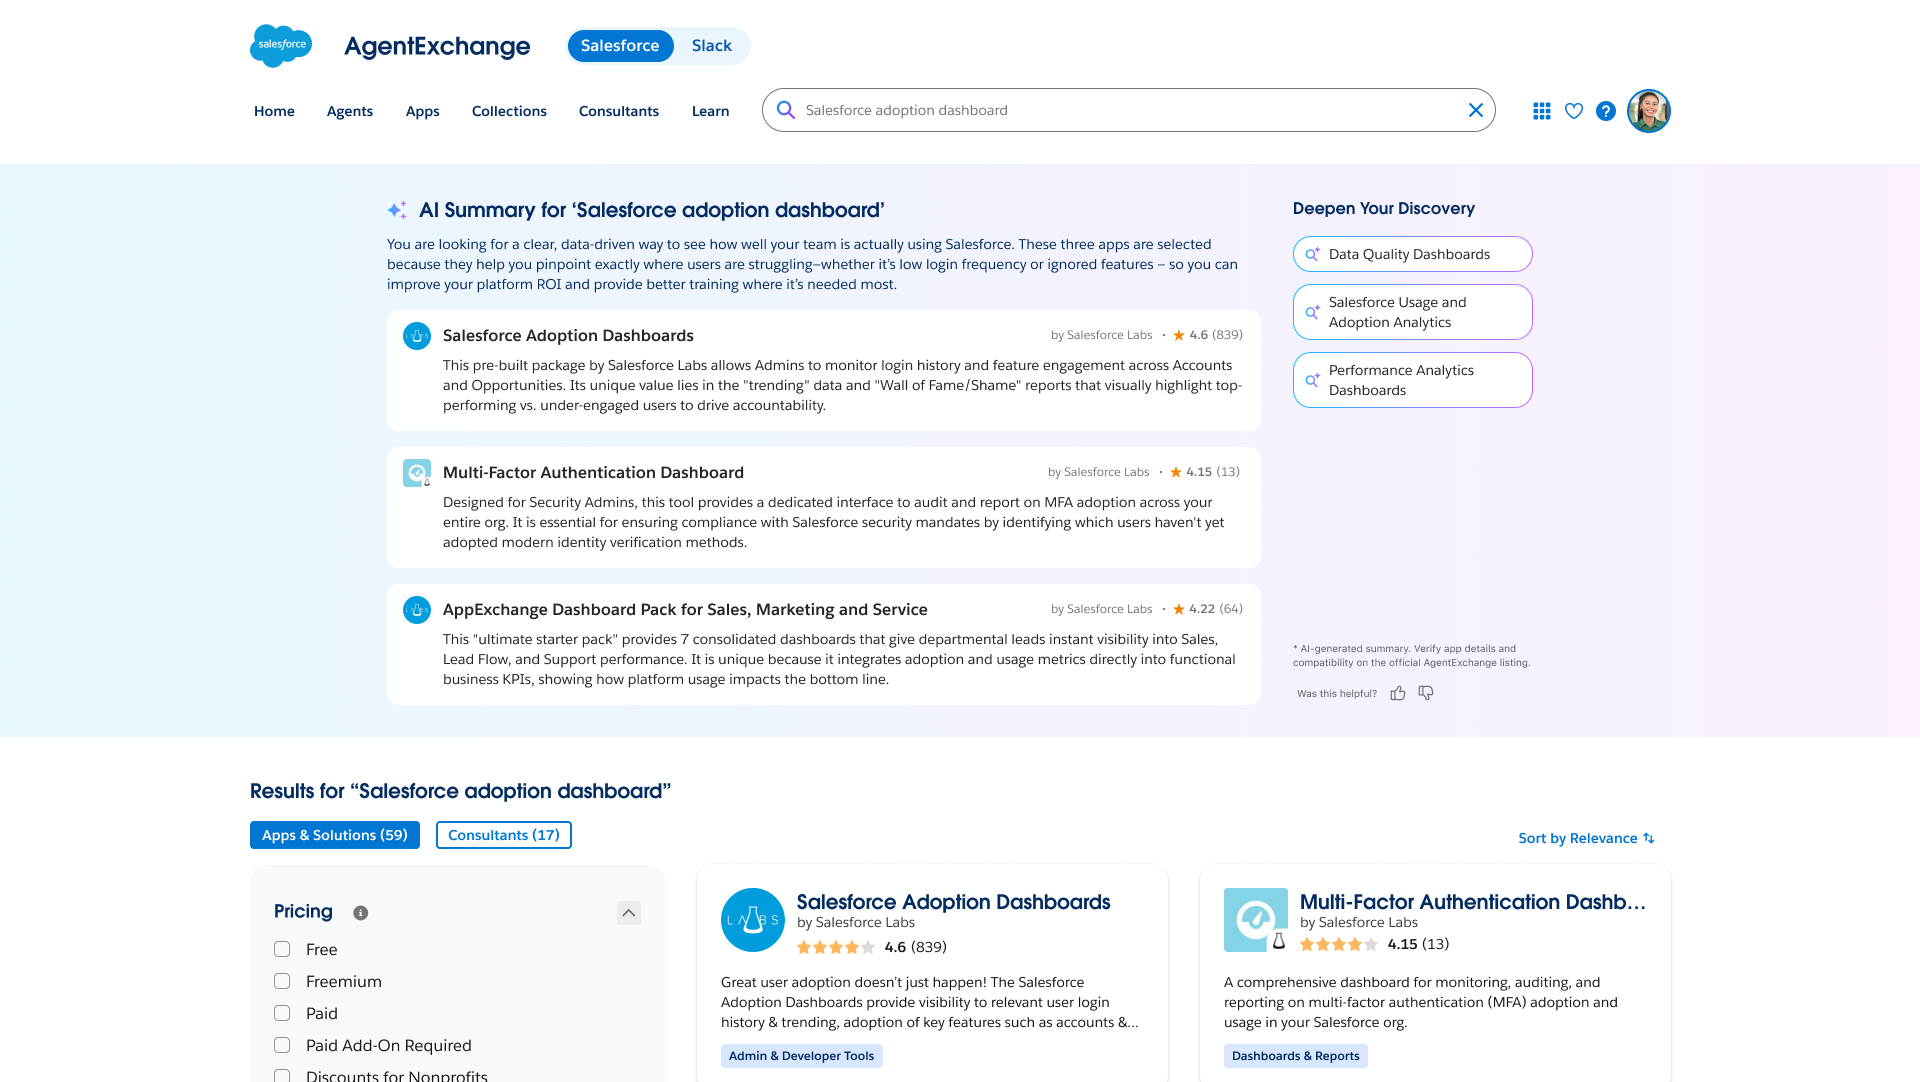Screen dimensions: 1920x1082
Task: Click the Salesforce cloud logo
Action: tap(281, 46)
